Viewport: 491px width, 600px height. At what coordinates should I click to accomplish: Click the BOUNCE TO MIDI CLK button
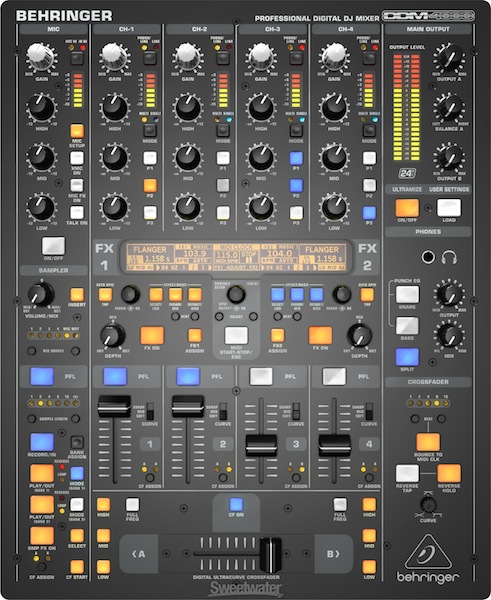pos(428,442)
